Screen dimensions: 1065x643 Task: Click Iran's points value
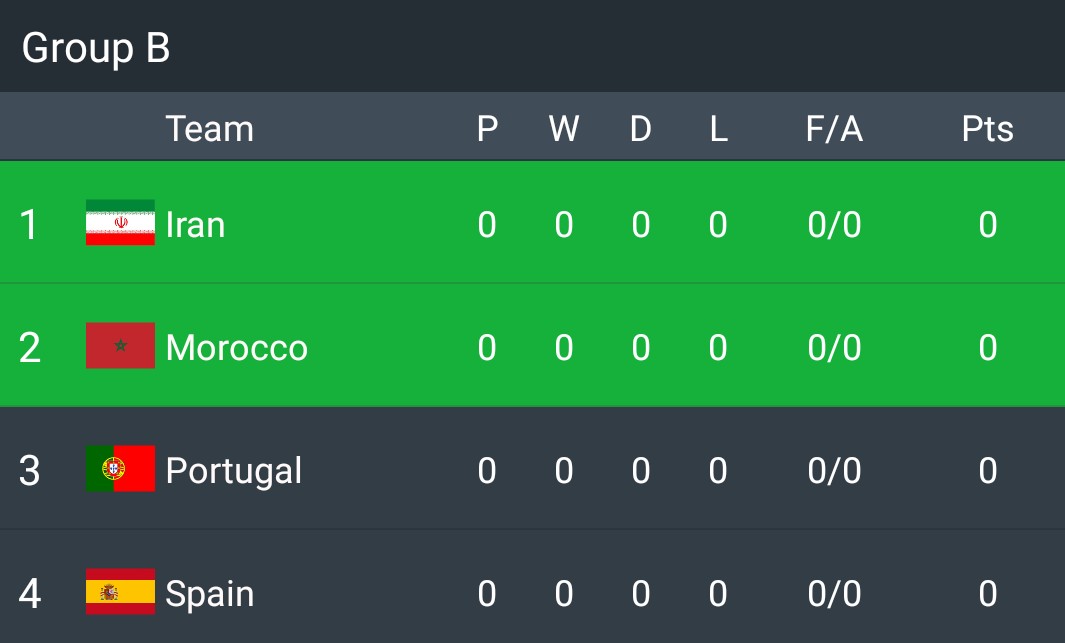988,225
